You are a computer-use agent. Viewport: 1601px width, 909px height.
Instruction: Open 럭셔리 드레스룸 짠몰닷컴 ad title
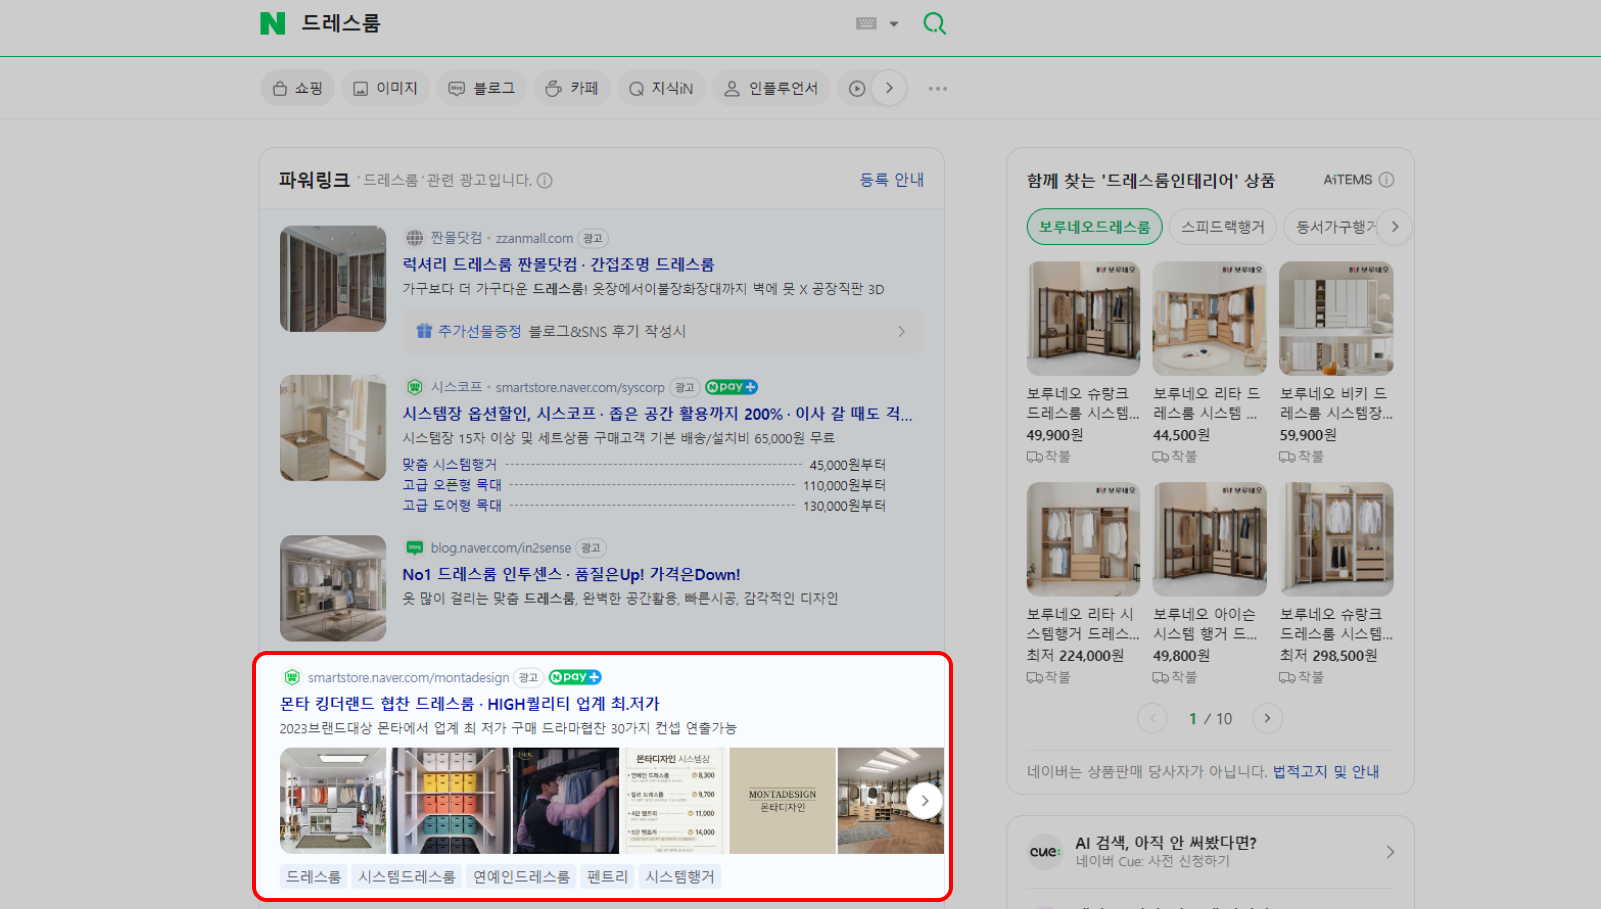558,264
